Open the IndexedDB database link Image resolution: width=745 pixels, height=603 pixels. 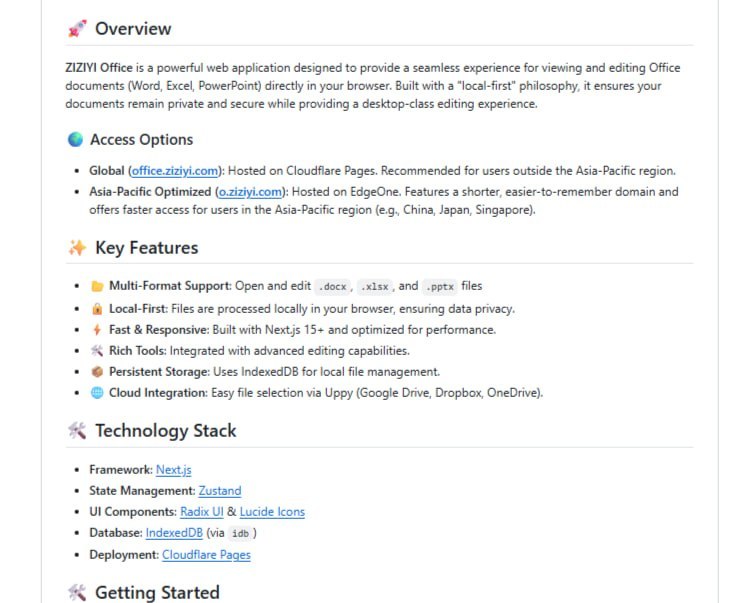(174, 533)
